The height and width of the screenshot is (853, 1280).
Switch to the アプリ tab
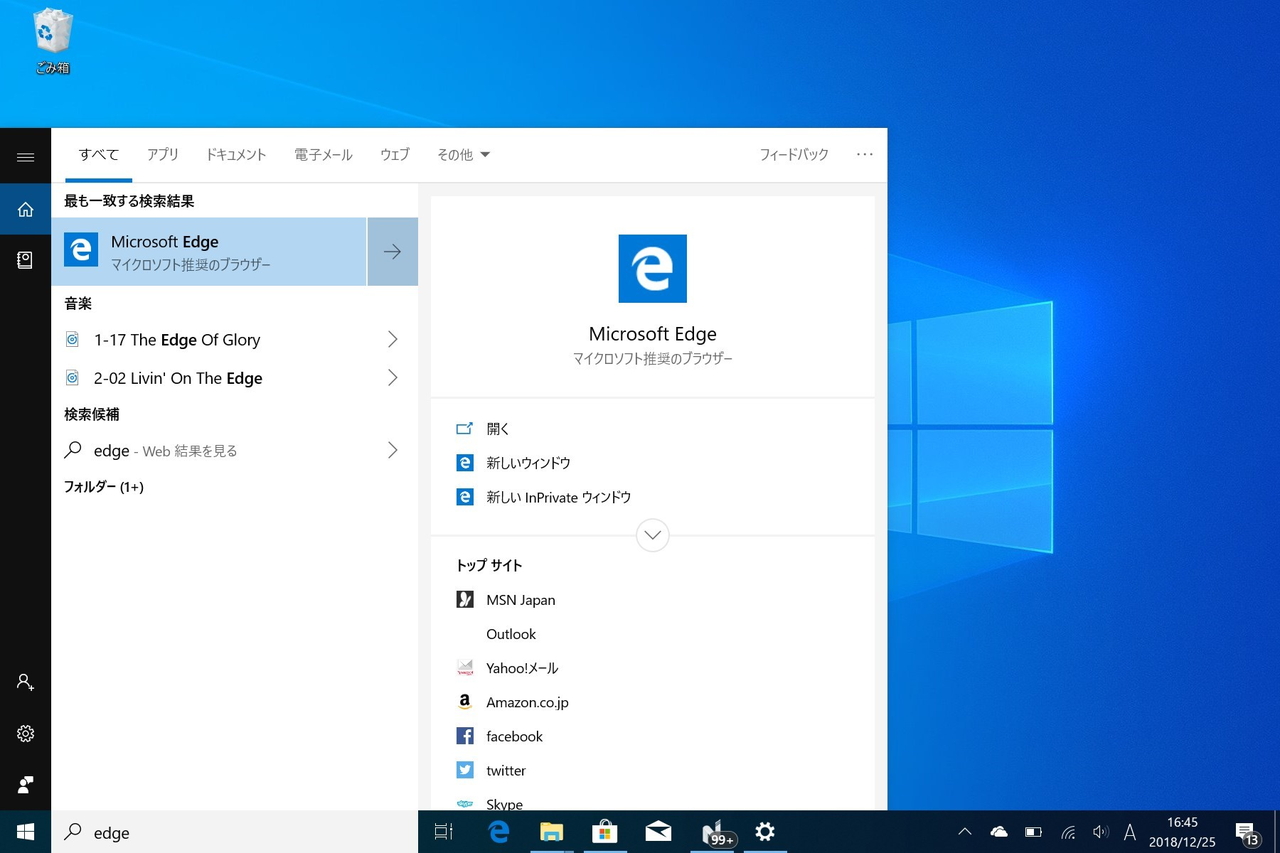click(x=163, y=155)
